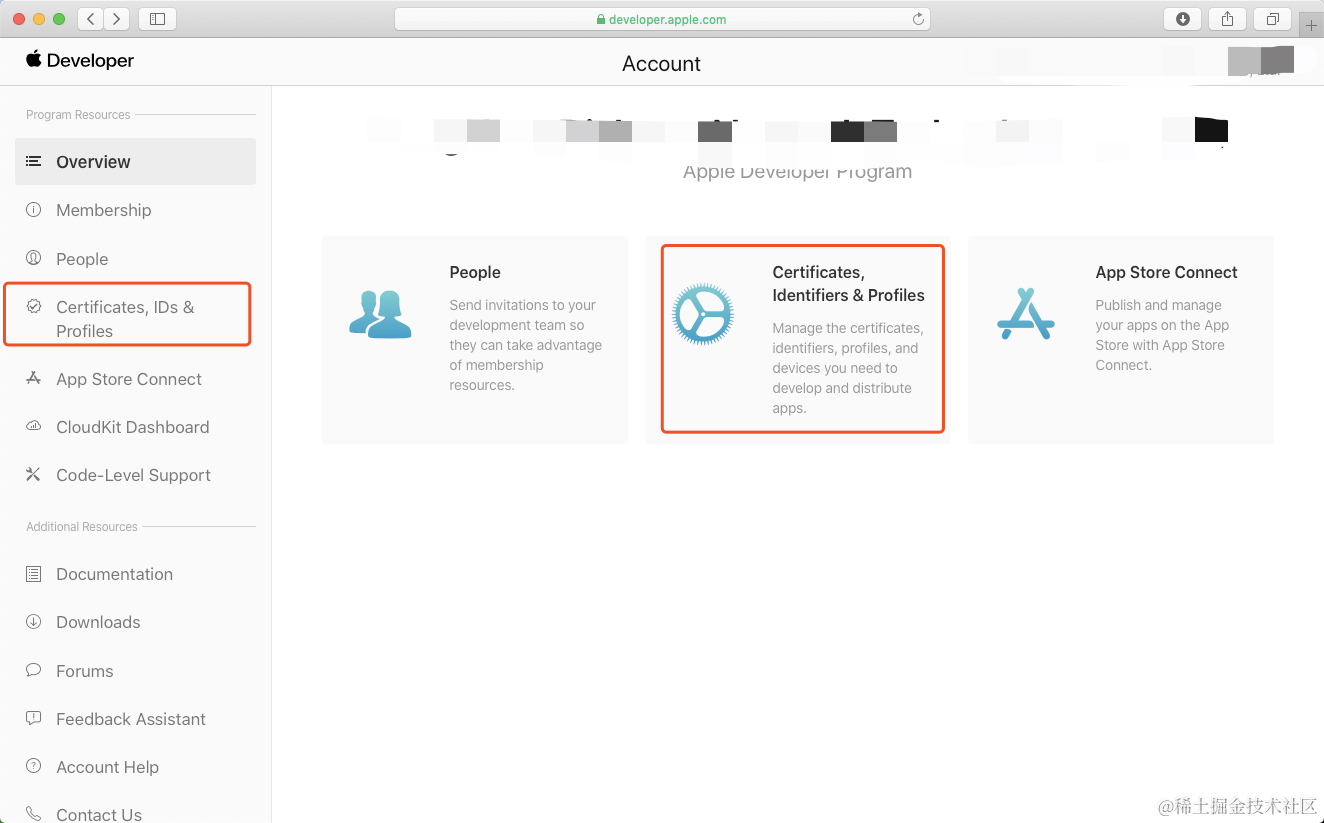Open a new tab with plus button
Screen dimensions: 1324x823
tap(1311, 25)
